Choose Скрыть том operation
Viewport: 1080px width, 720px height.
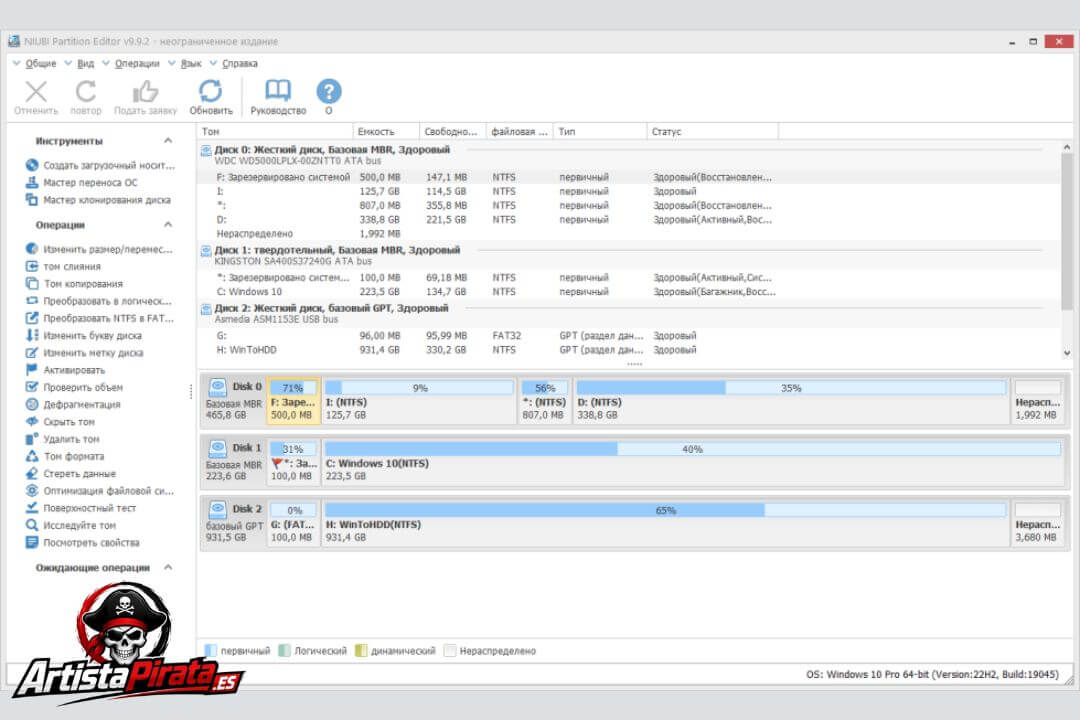click(60, 422)
